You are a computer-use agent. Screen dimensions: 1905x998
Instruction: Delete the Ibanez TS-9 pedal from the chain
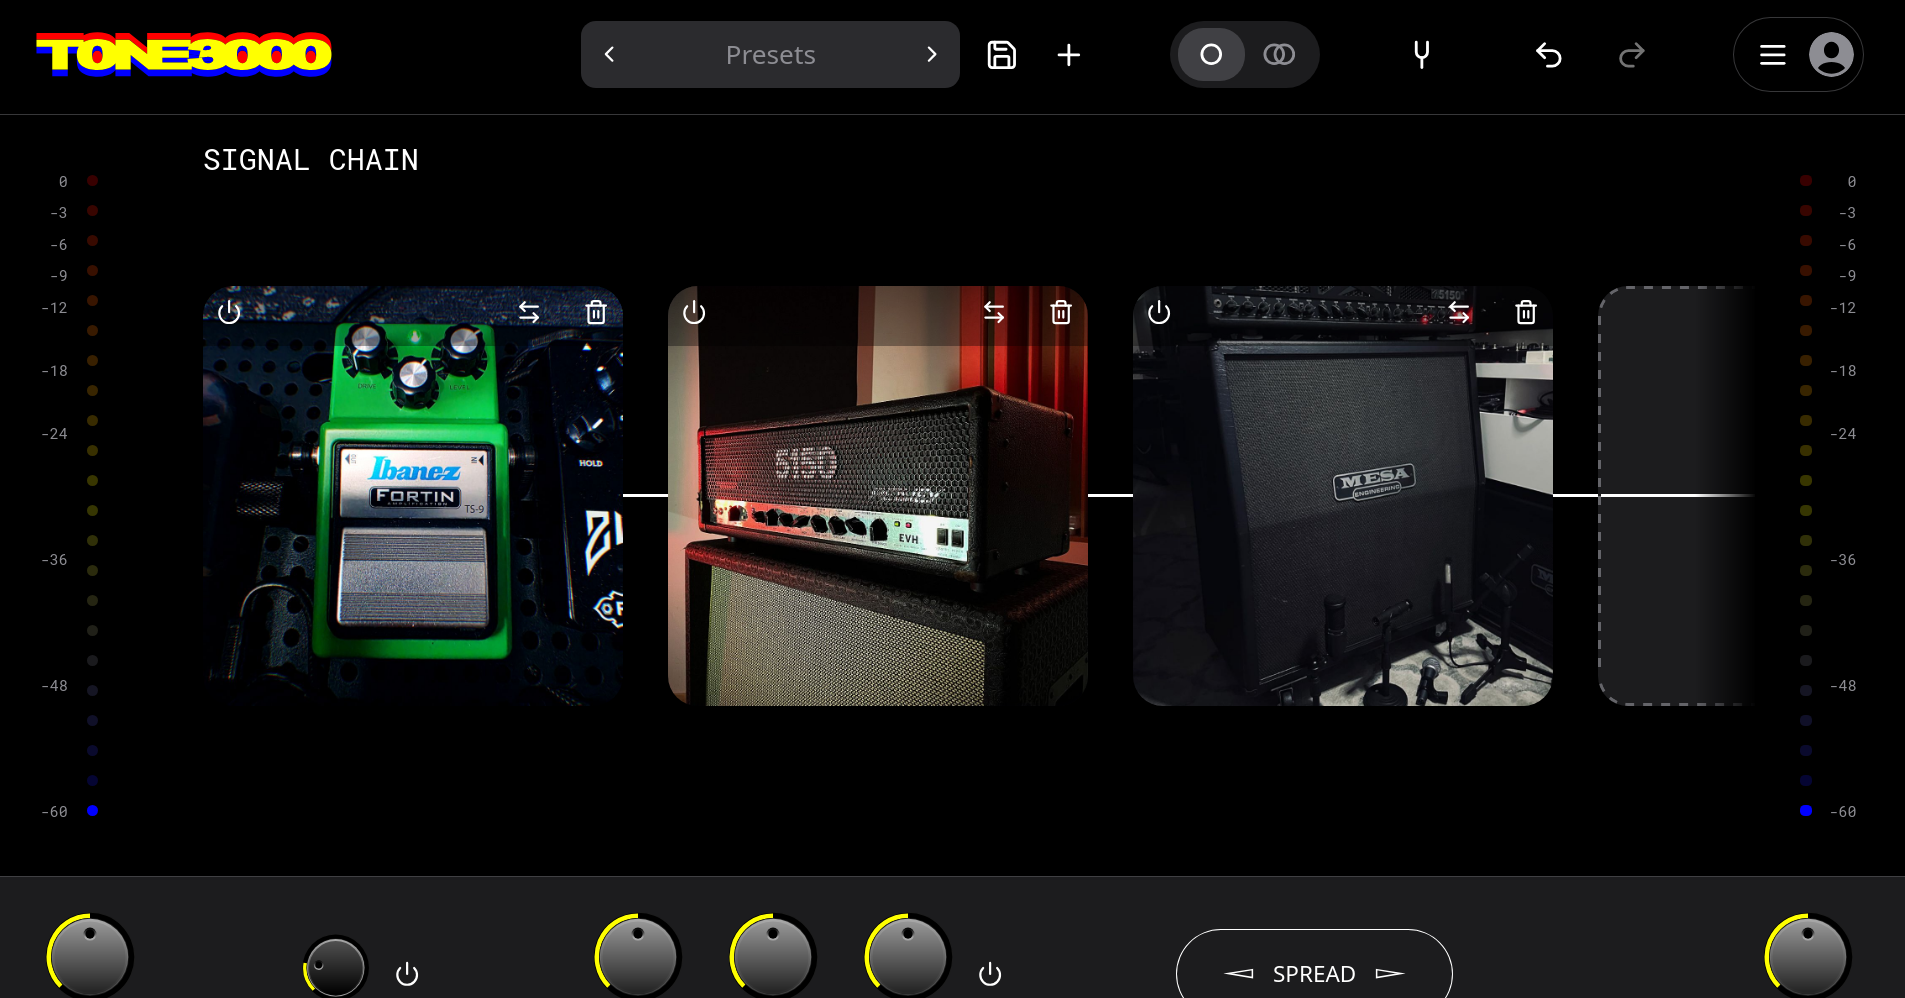(x=596, y=313)
